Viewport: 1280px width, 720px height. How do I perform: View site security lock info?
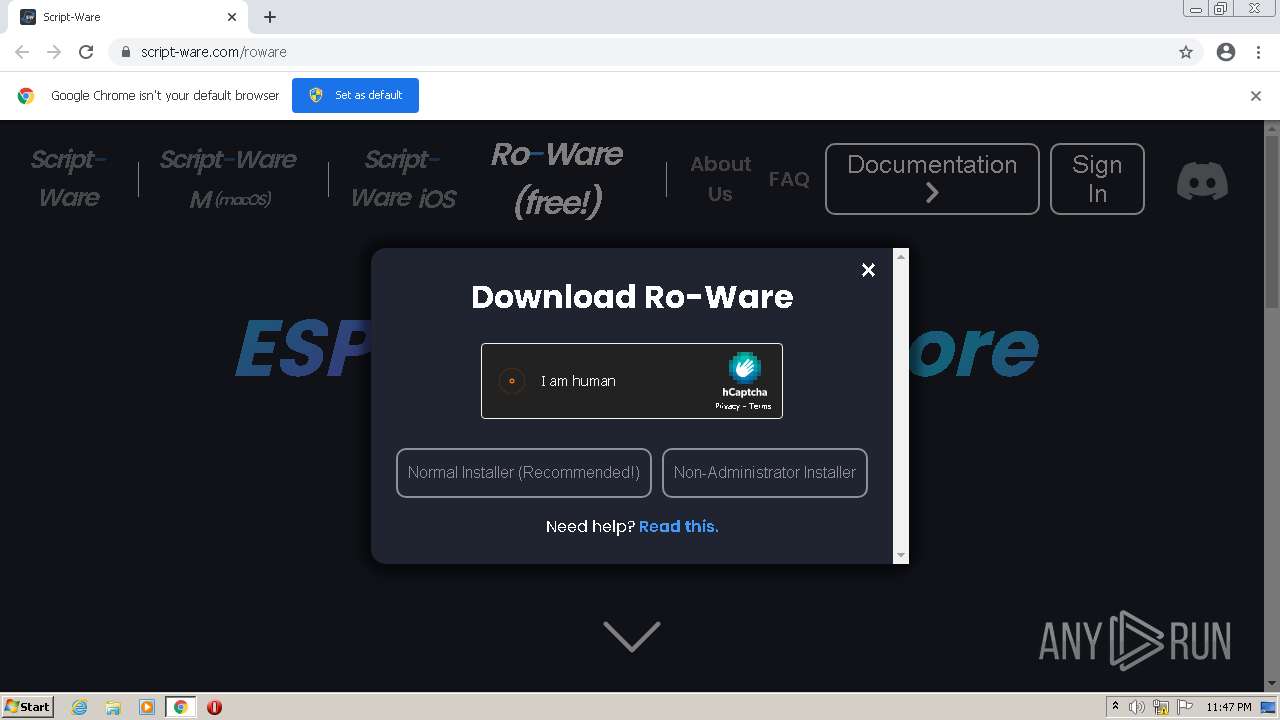(x=126, y=52)
